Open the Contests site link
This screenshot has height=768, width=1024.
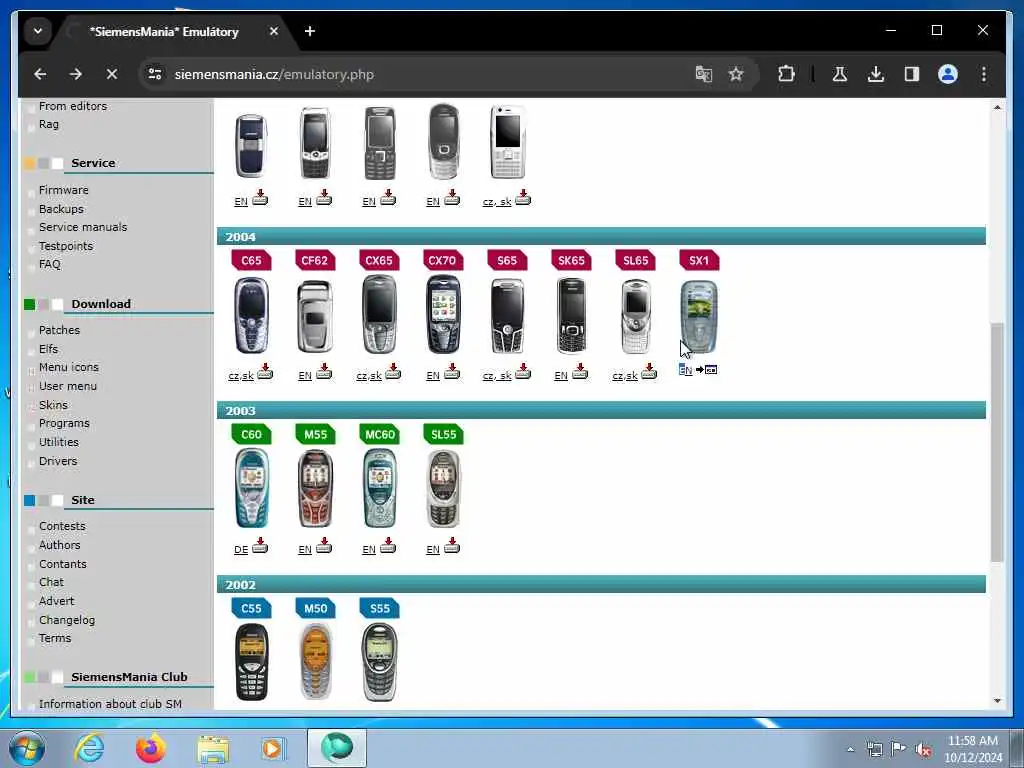coord(62,526)
